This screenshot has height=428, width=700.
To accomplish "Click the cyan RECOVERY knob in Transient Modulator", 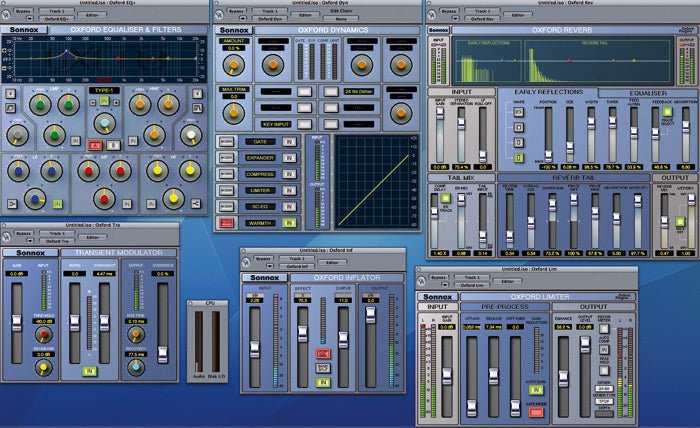I will pyautogui.click(x=136, y=367).
